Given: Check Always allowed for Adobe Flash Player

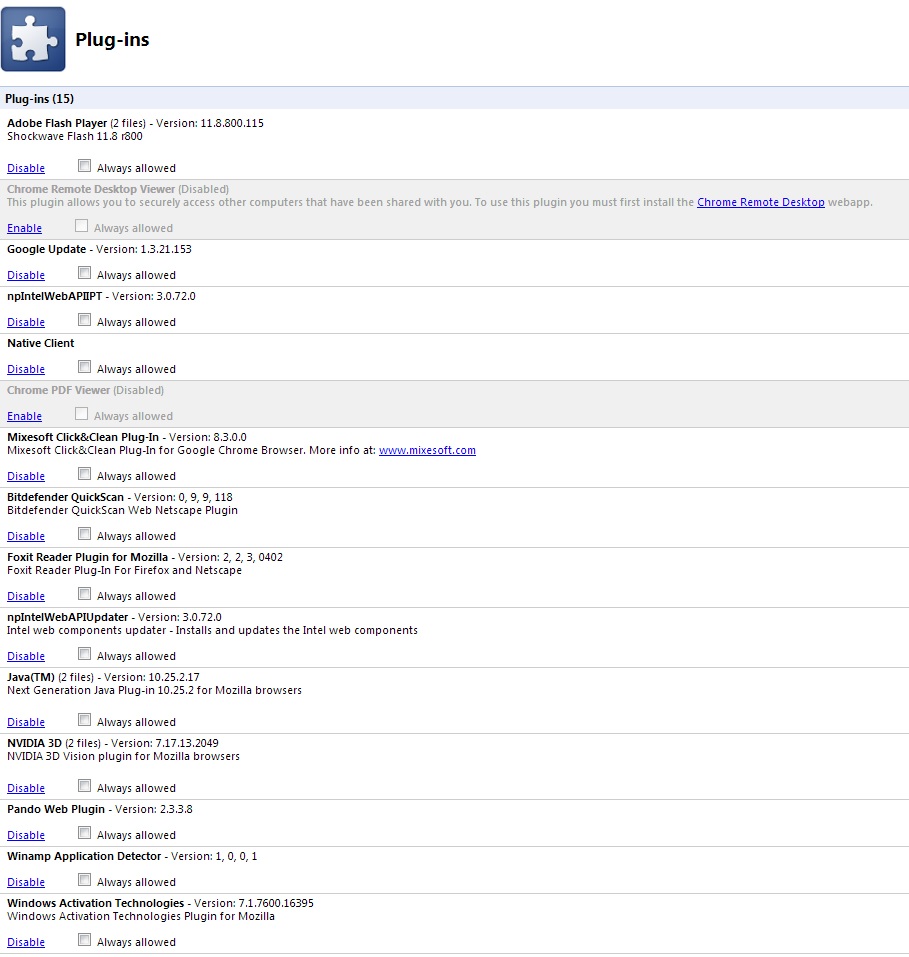Looking at the screenshot, I should (84, 165).
